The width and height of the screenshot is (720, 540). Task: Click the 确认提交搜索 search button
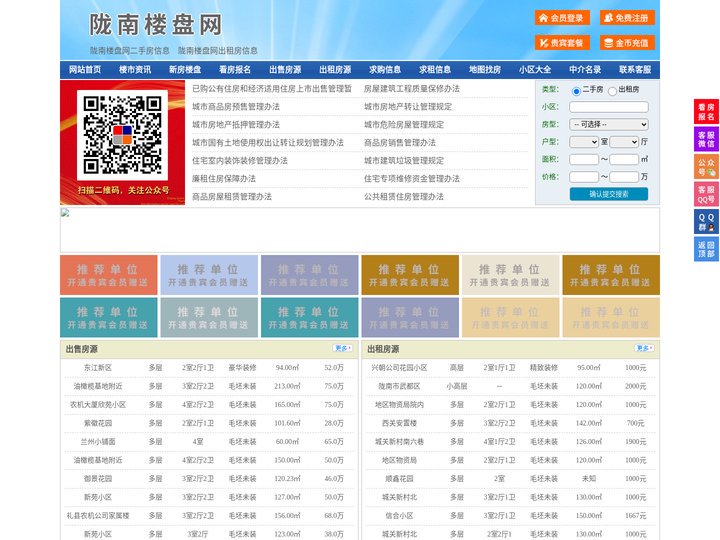pos(609,194)
